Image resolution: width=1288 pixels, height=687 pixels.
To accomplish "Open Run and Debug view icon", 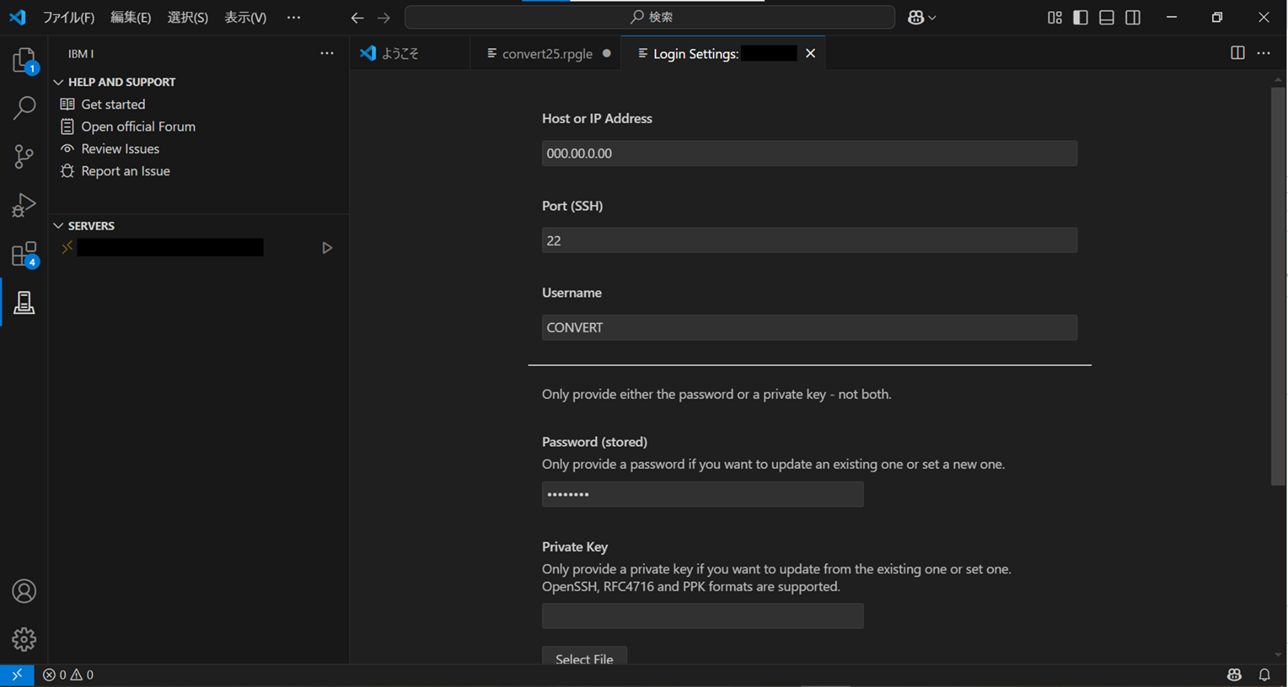I will pos(24,205).
